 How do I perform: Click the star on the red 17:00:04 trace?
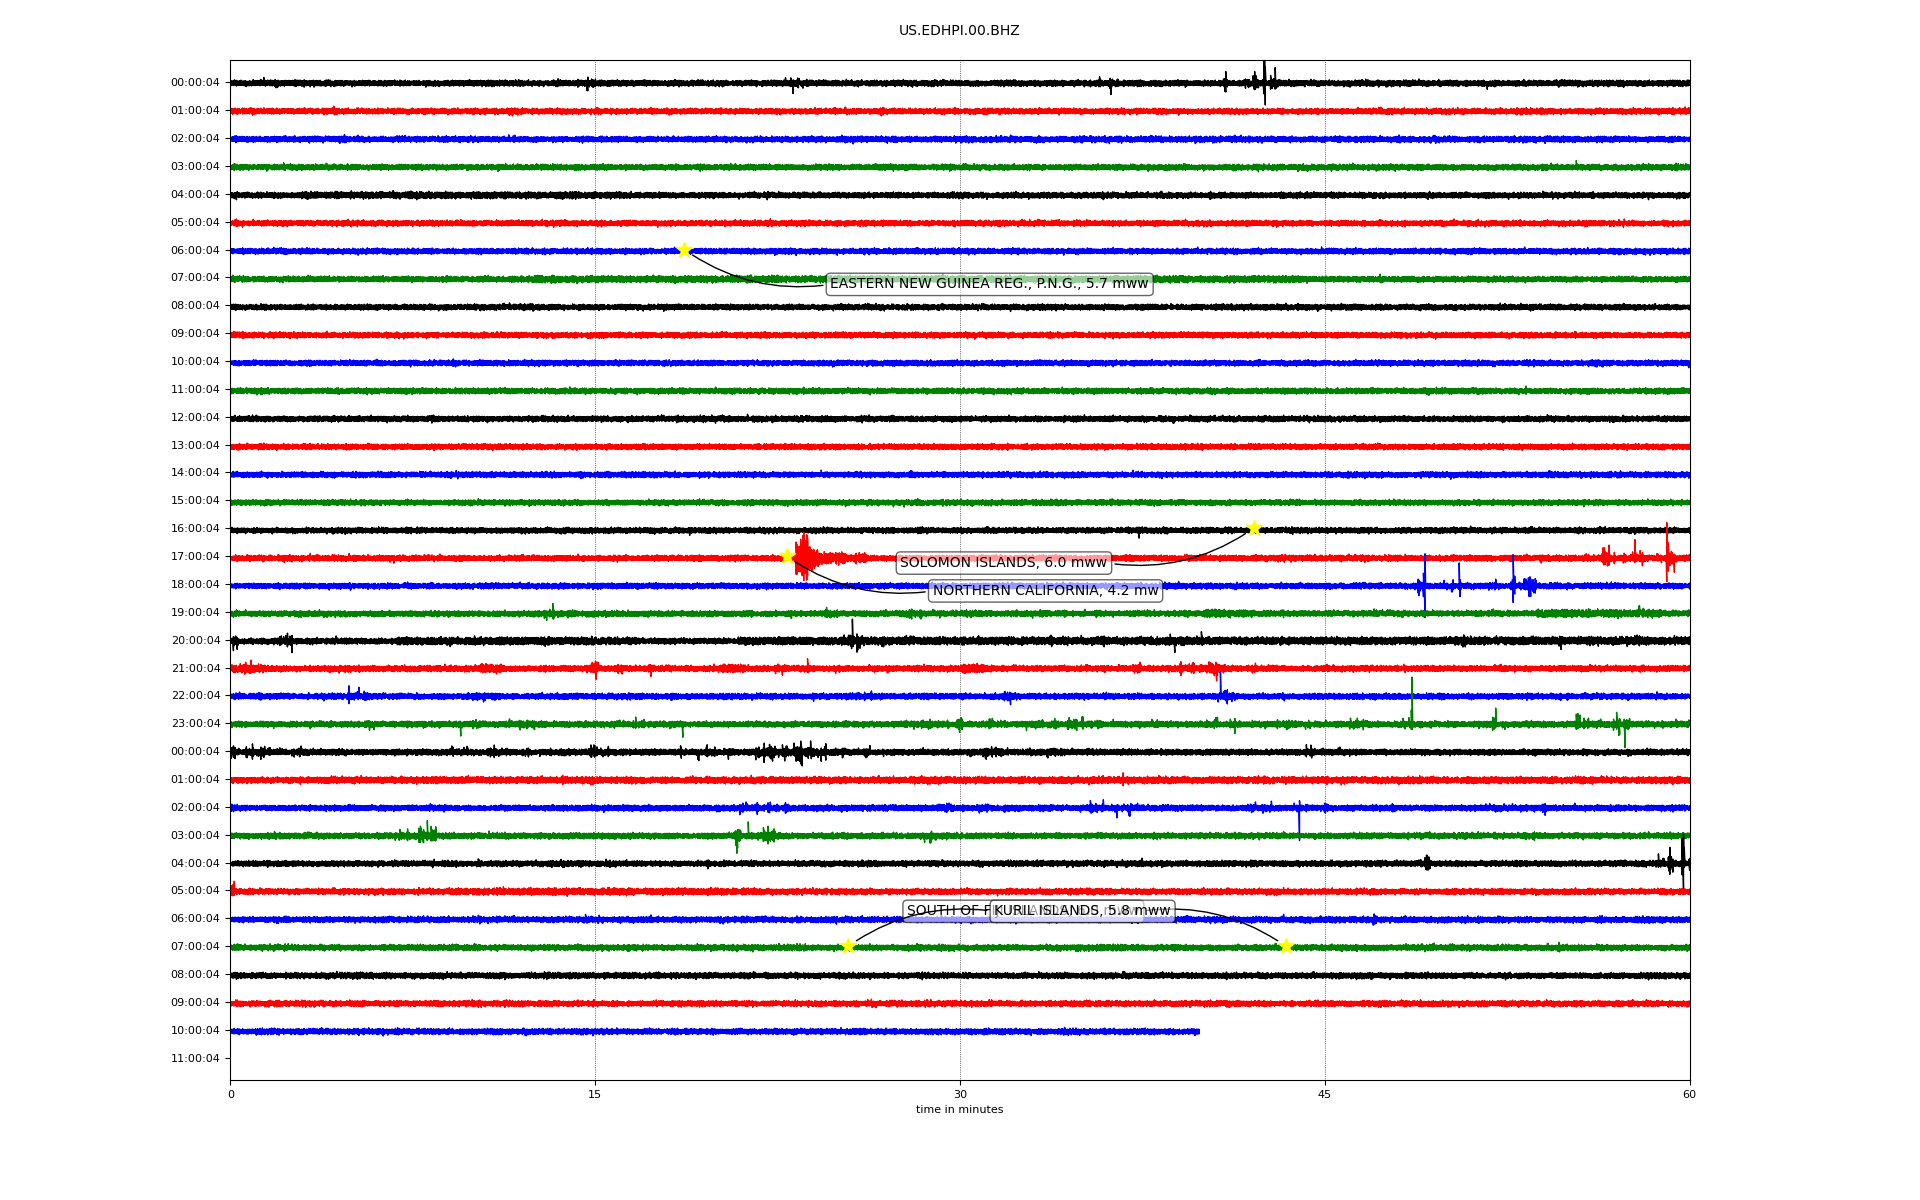tap(787, 556)
